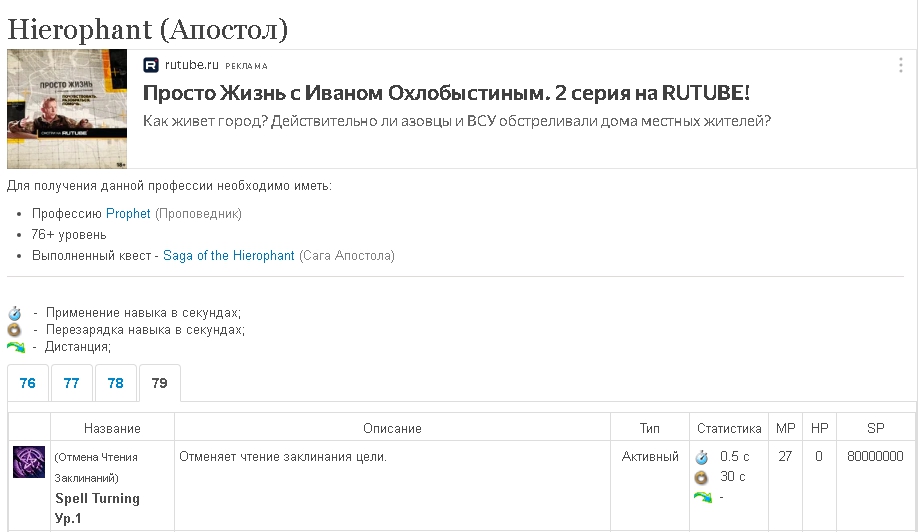920x532 pixels.
Task: Click the Название column header
Action: pos(112,429)
